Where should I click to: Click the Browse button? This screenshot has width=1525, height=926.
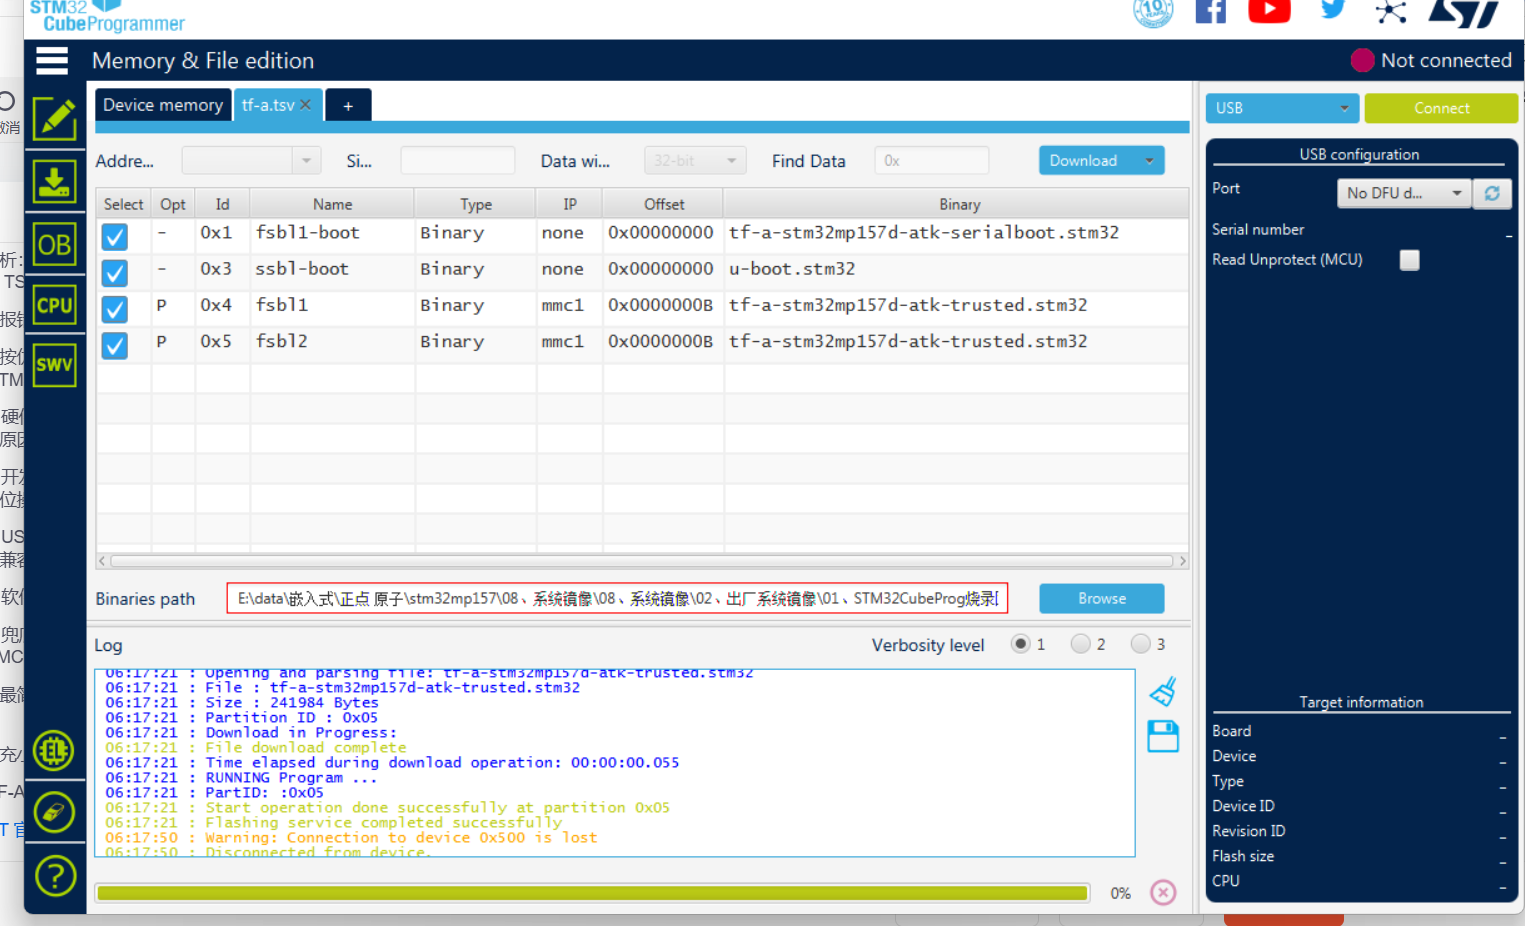(1102, 598)
